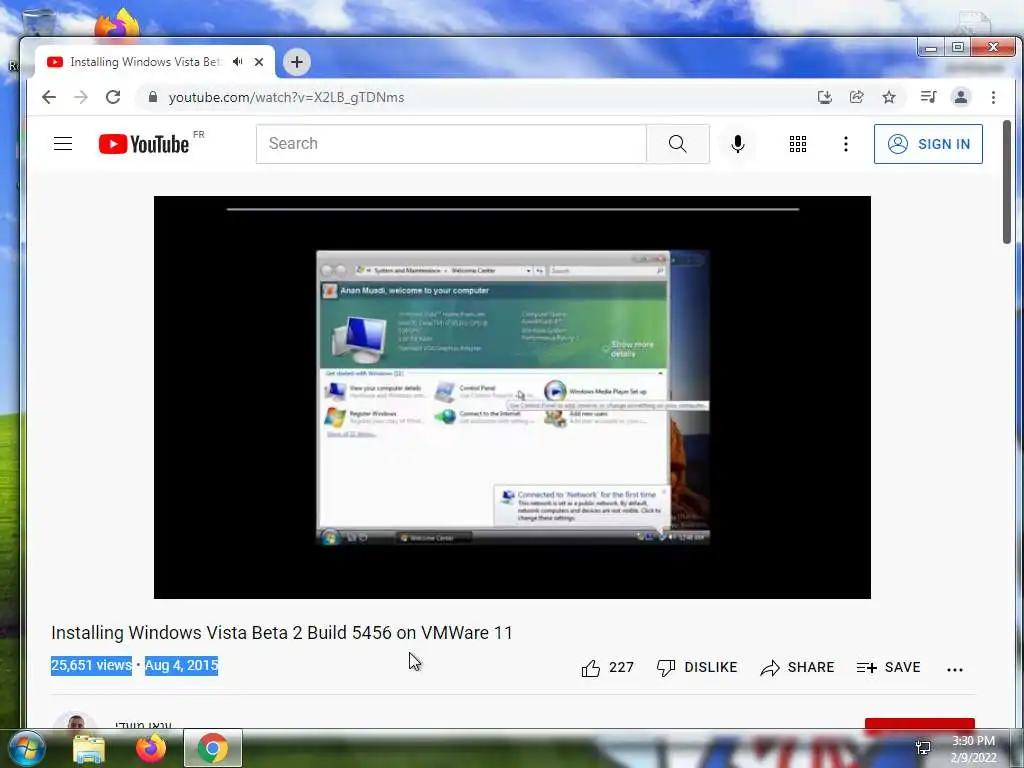Start voice search with the microphone icon
This screenshot has height=768, width=1024.
tap(738, 144)
